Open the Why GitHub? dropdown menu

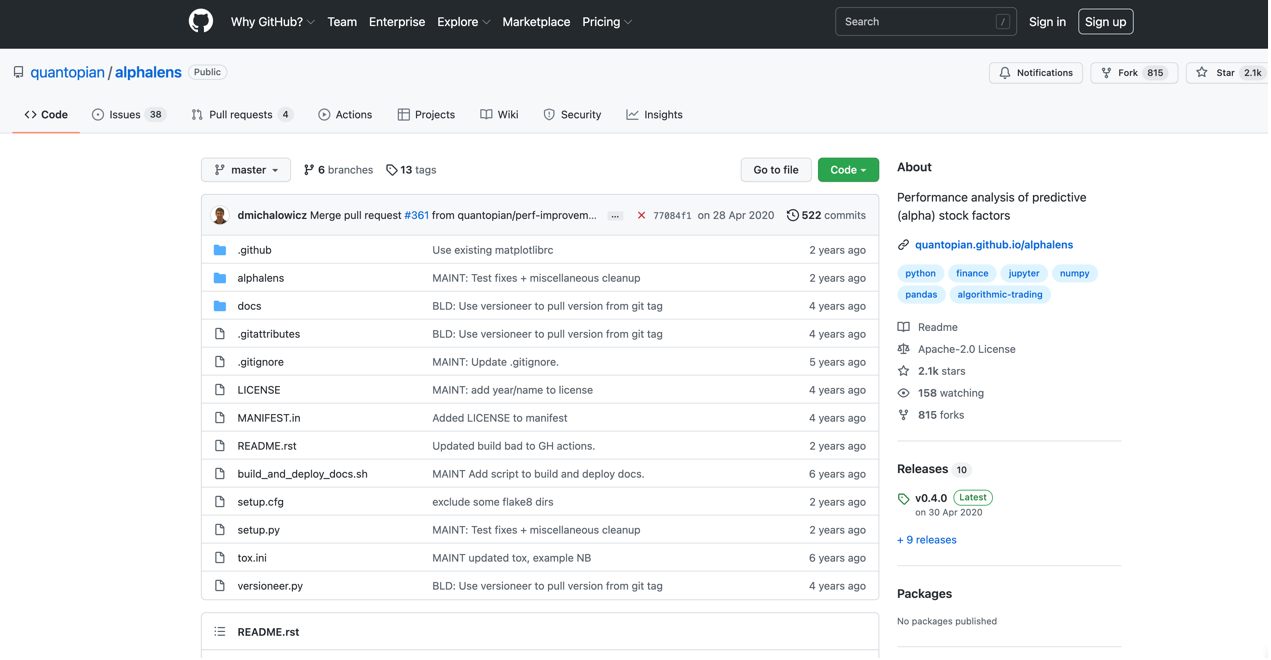pyautogui.click(x=272, y=22)
